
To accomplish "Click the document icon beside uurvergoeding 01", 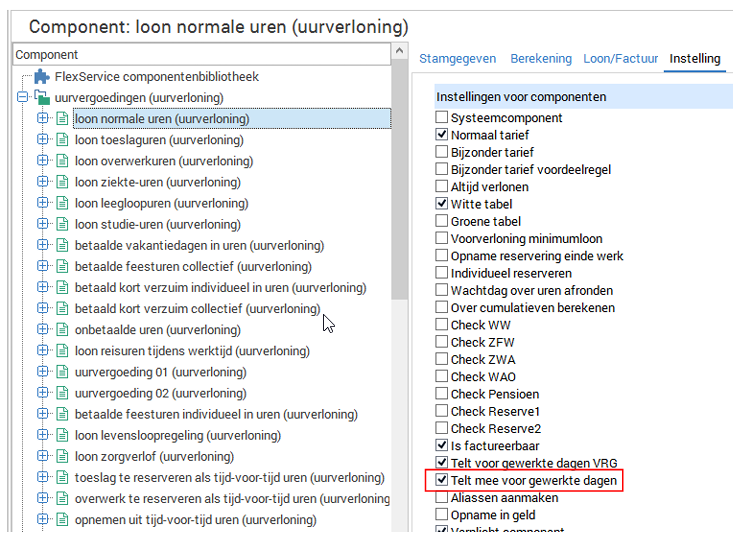I will tap(62, 372).
